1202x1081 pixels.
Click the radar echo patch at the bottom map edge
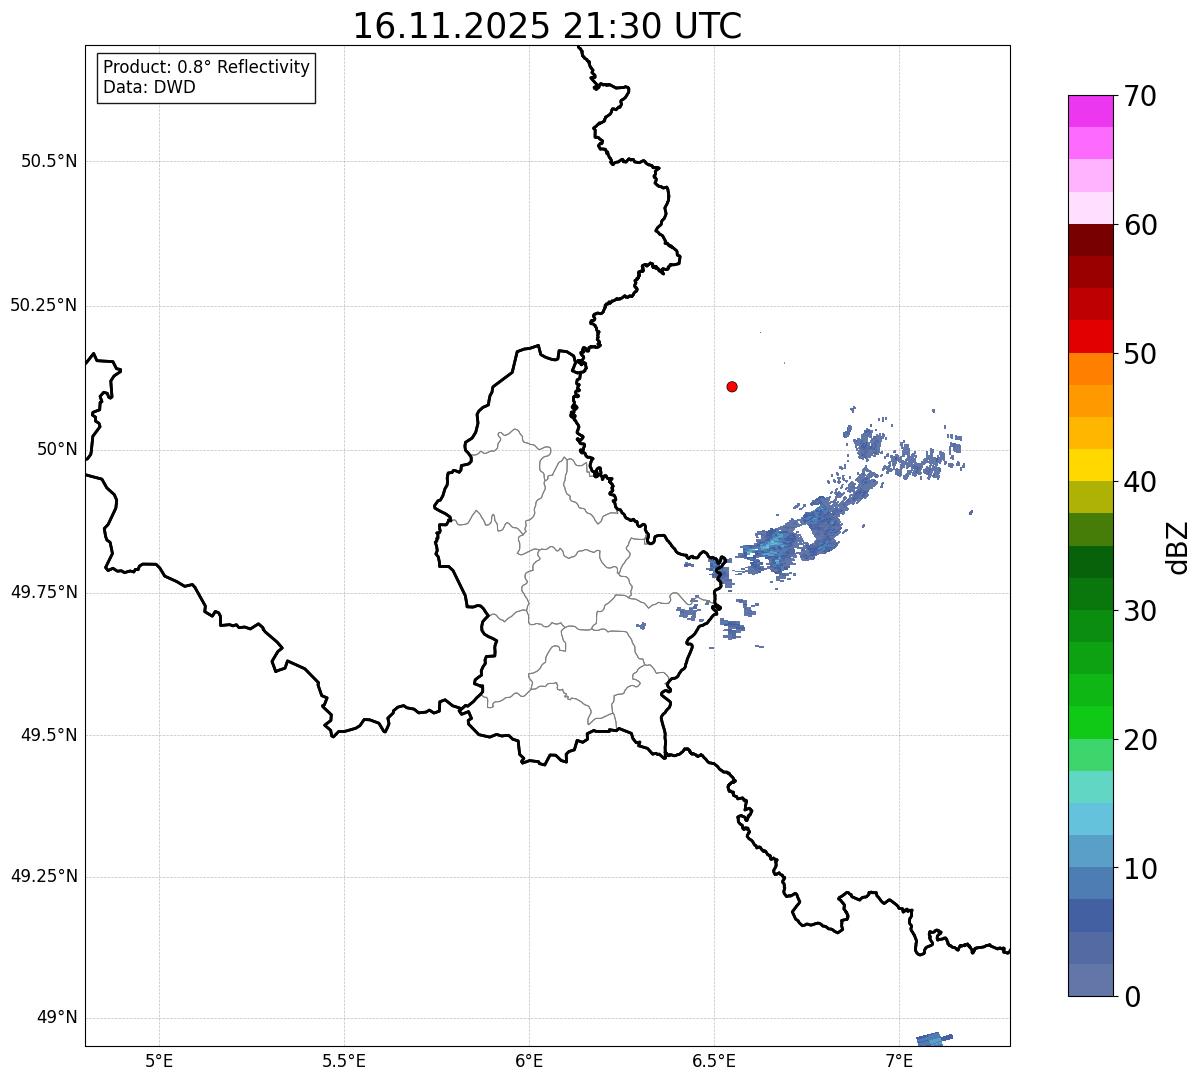(934, 1040)
